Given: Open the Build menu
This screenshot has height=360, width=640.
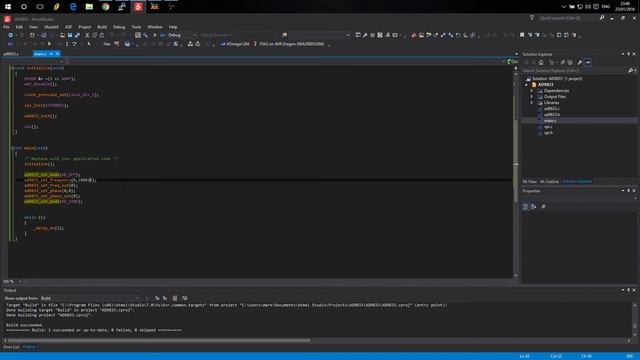Looking at the screenshot, I should 102,27.
